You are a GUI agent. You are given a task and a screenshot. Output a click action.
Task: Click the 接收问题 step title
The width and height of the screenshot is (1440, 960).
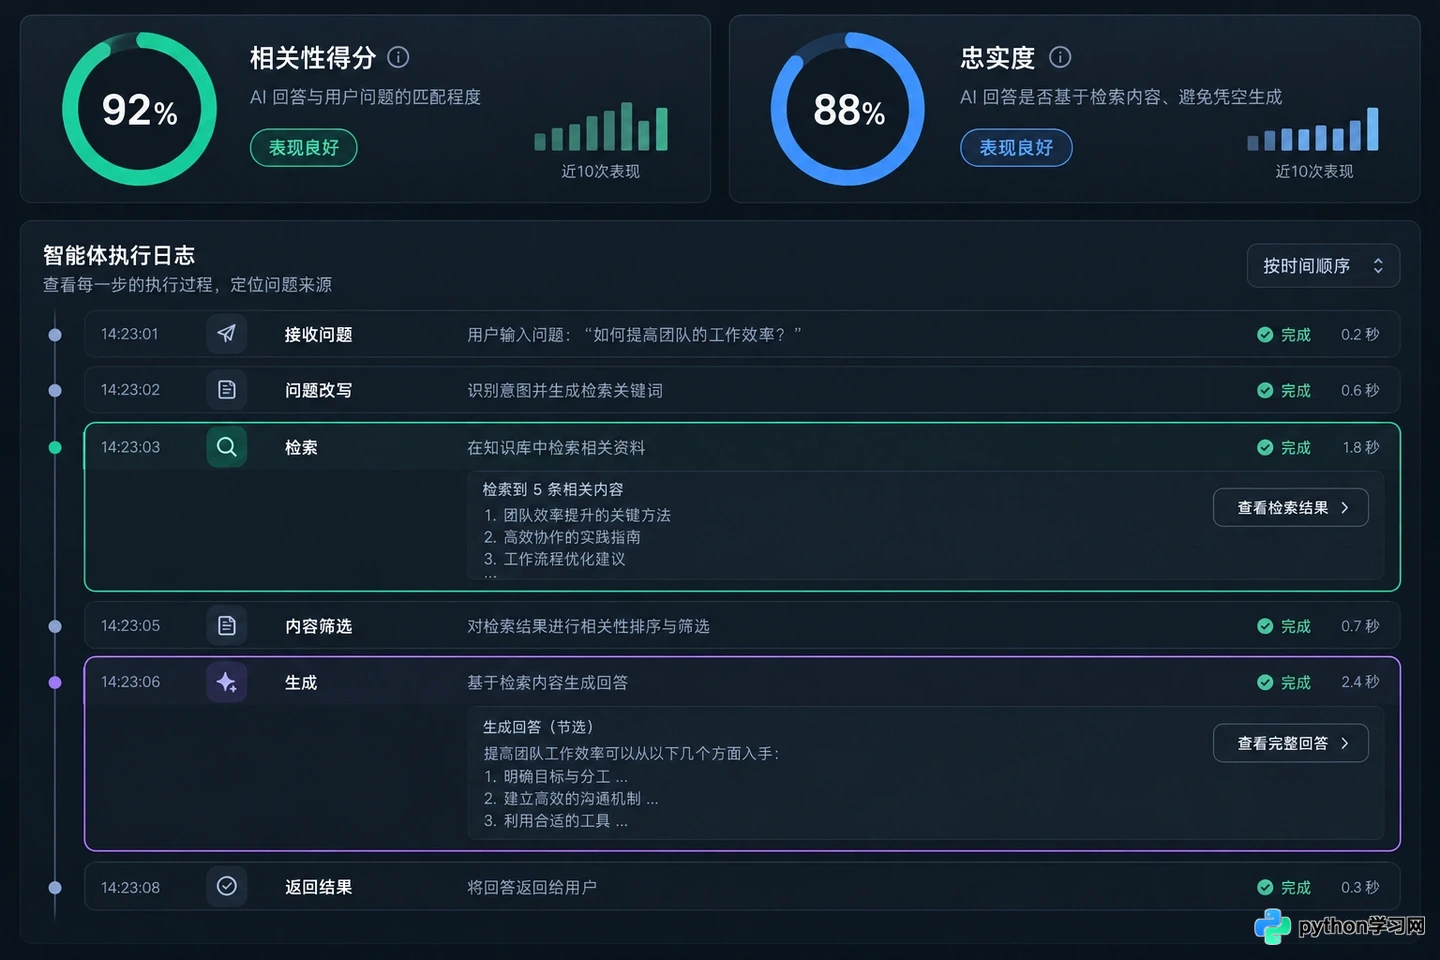pyautogui.click(x=318, y=335)
